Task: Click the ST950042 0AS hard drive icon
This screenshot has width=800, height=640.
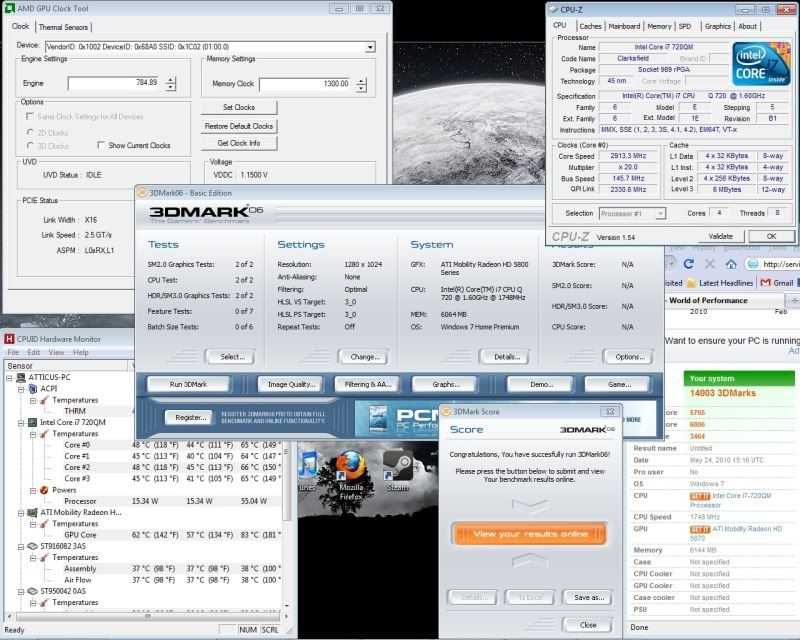Action: 33,591
